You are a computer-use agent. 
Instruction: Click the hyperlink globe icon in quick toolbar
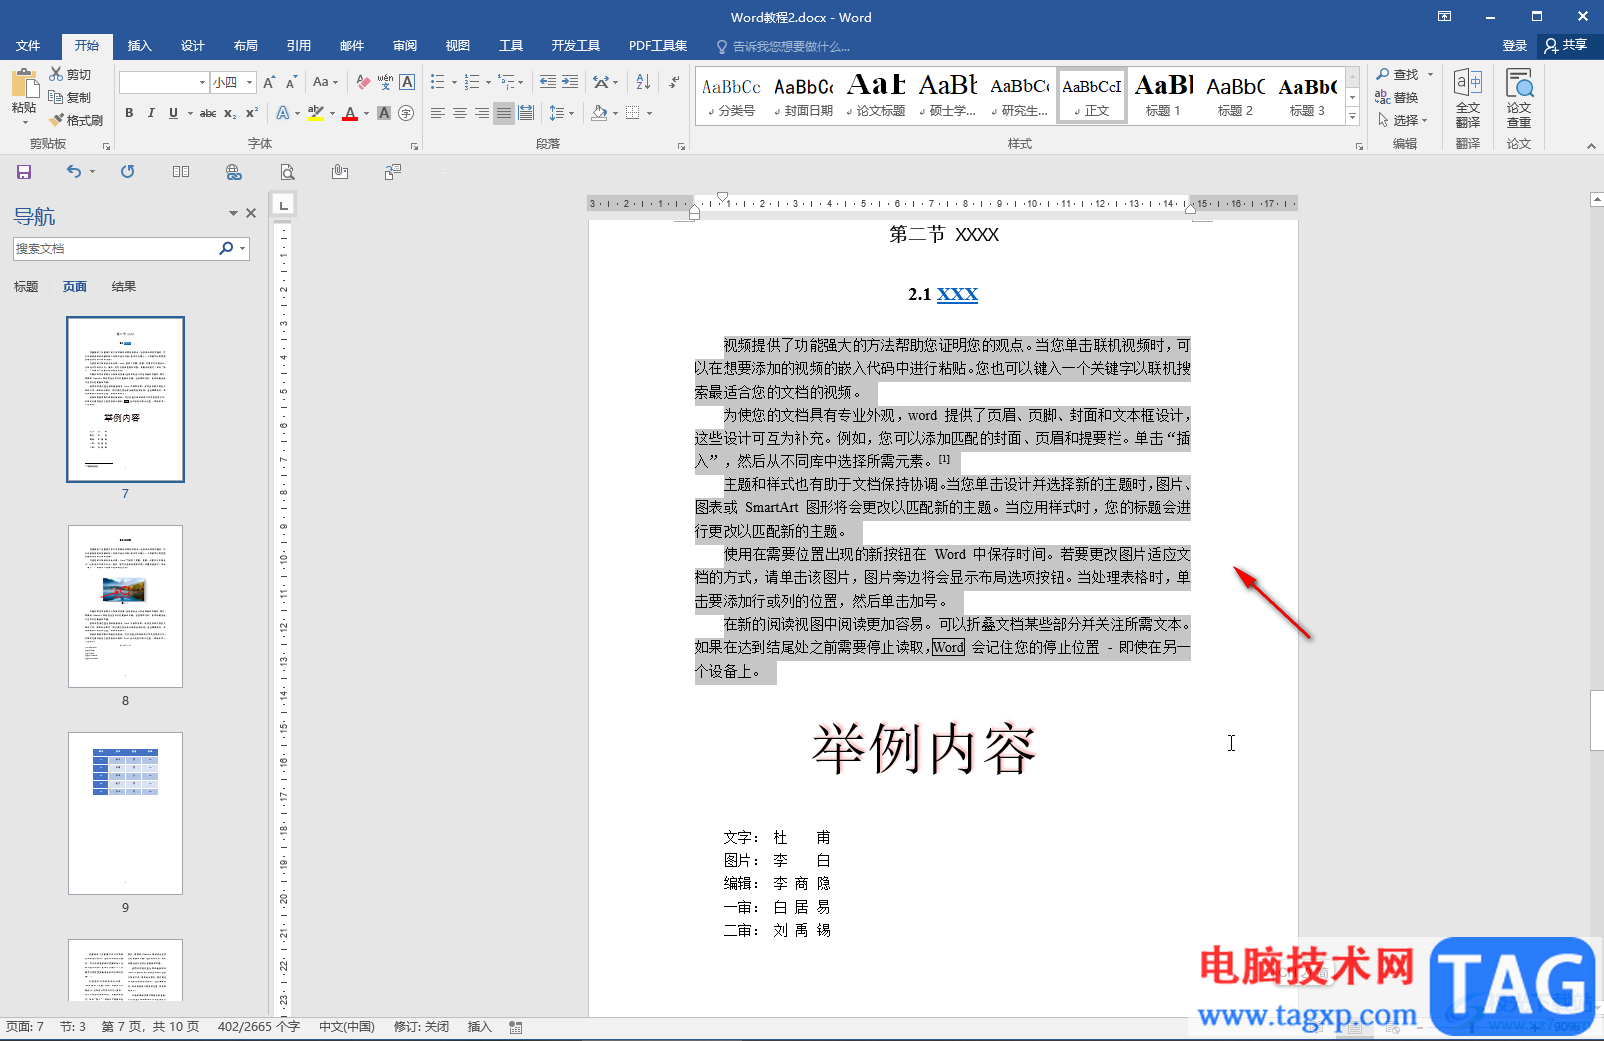coord(234,172)
